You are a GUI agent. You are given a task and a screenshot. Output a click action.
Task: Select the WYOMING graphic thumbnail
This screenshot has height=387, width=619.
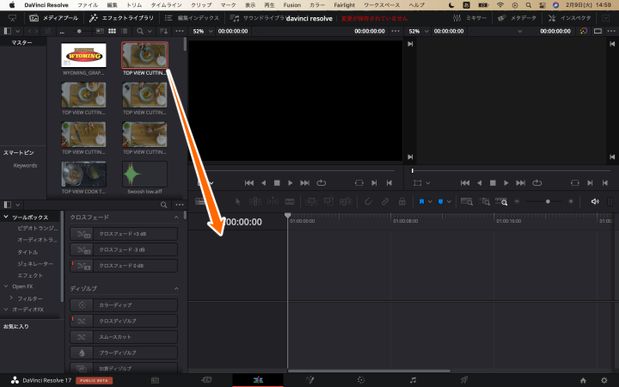click(x=84, y=55)
